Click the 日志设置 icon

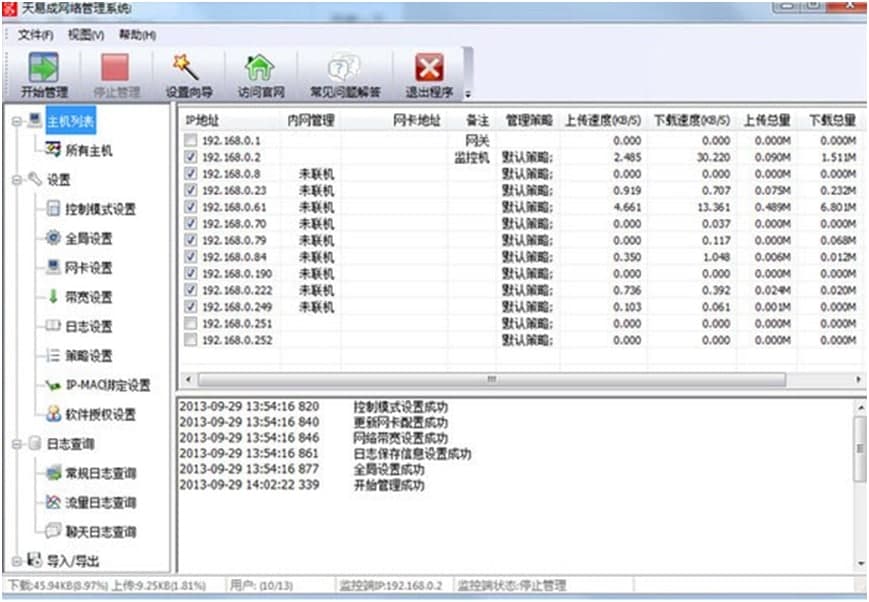coord(53,326)
